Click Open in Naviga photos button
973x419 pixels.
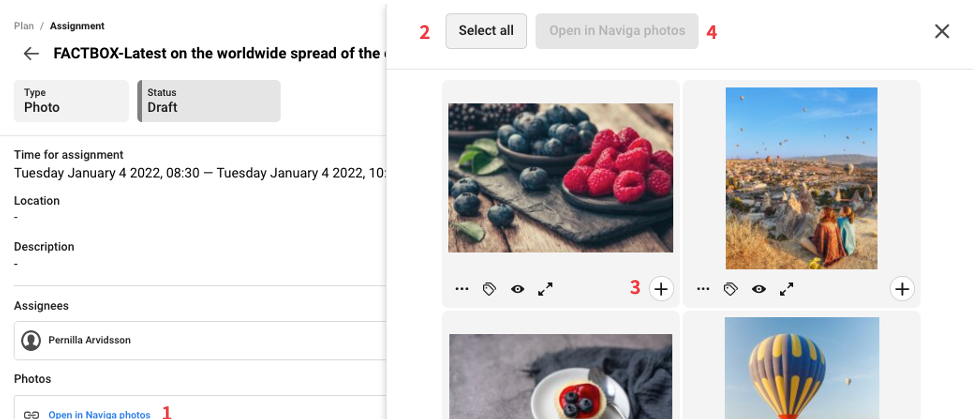pyautogui.click(x=616, y=31)
